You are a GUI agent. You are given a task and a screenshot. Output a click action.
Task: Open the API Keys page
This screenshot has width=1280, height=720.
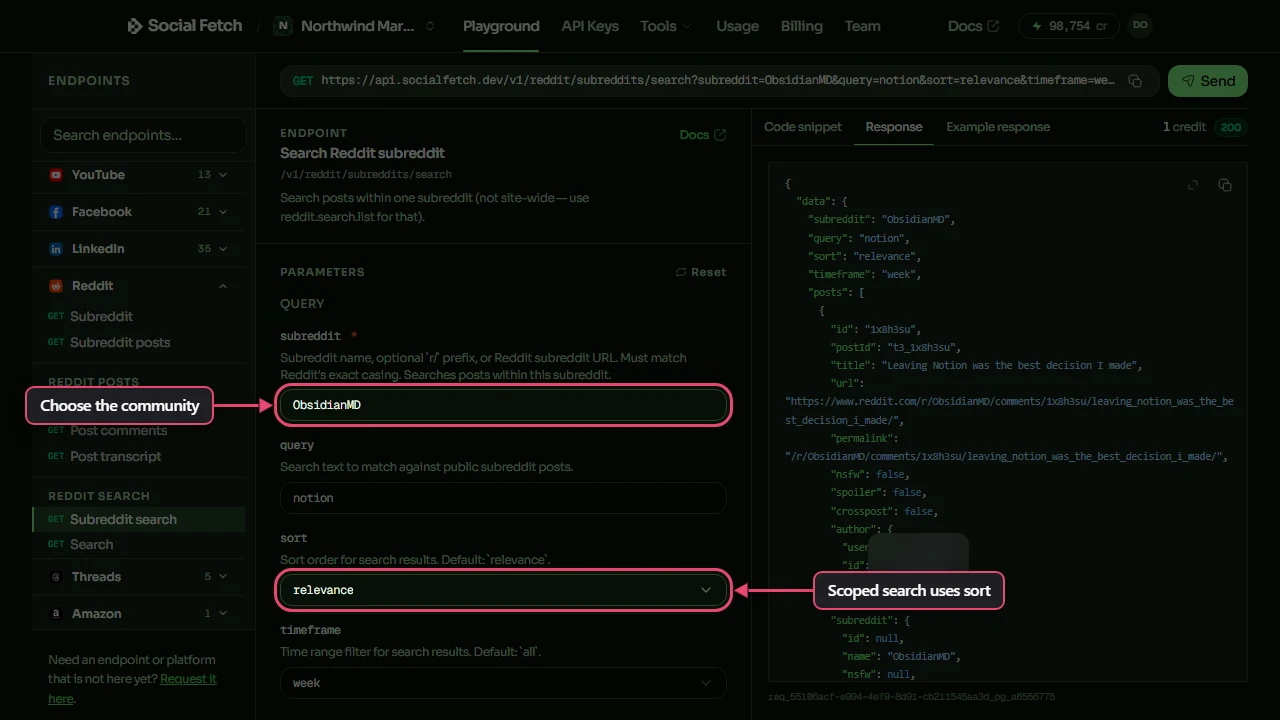(590, 26)
